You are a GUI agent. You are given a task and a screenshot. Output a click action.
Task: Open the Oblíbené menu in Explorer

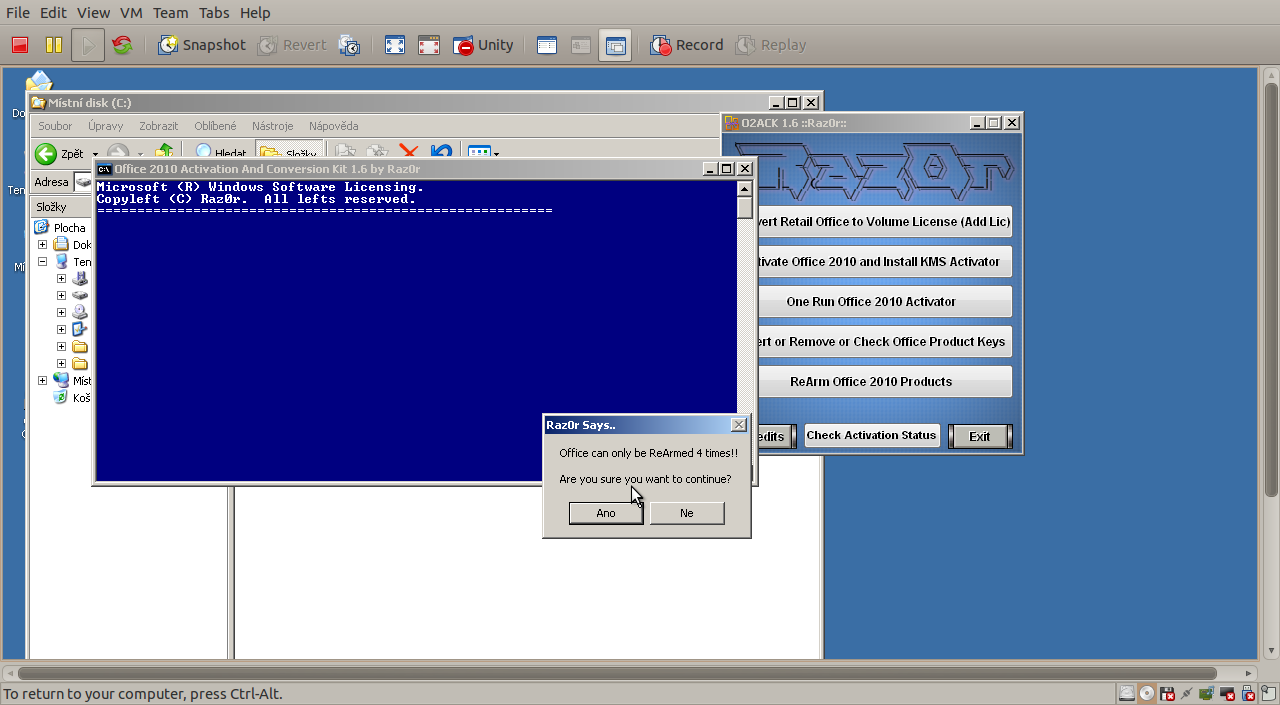pyautogui.click(x=215, y=126)
